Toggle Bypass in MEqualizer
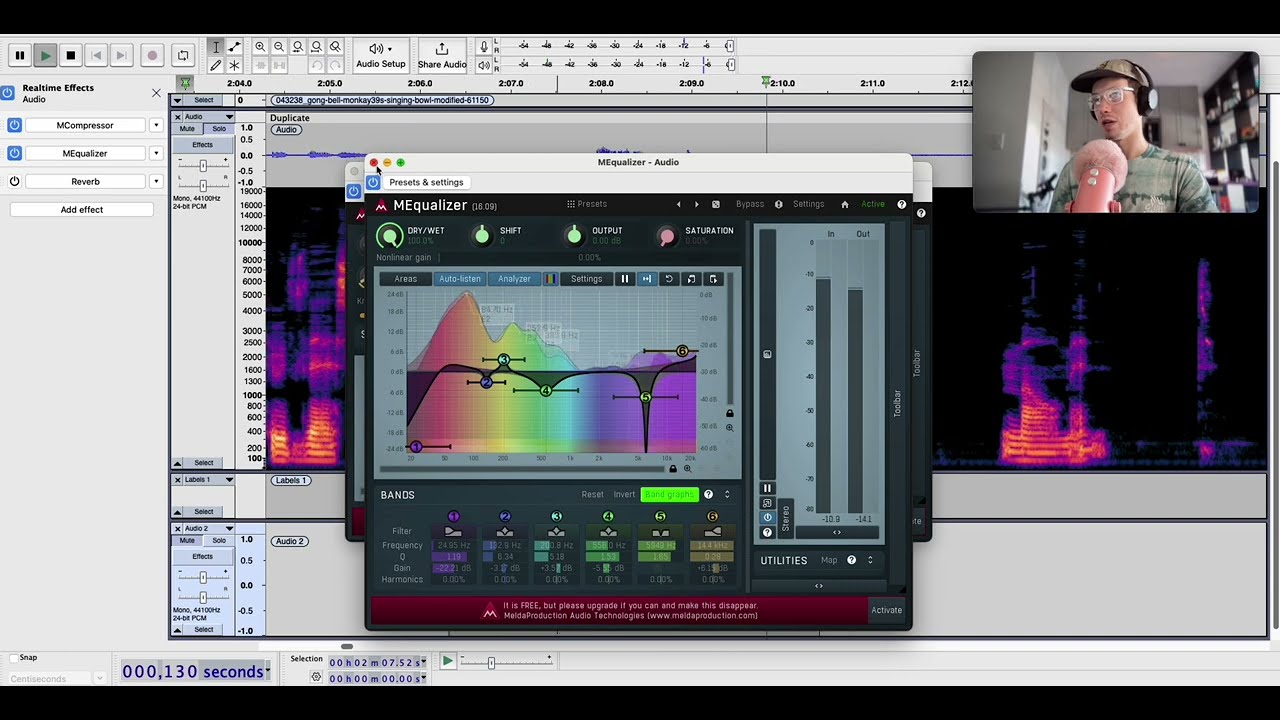 click(750, 204)
